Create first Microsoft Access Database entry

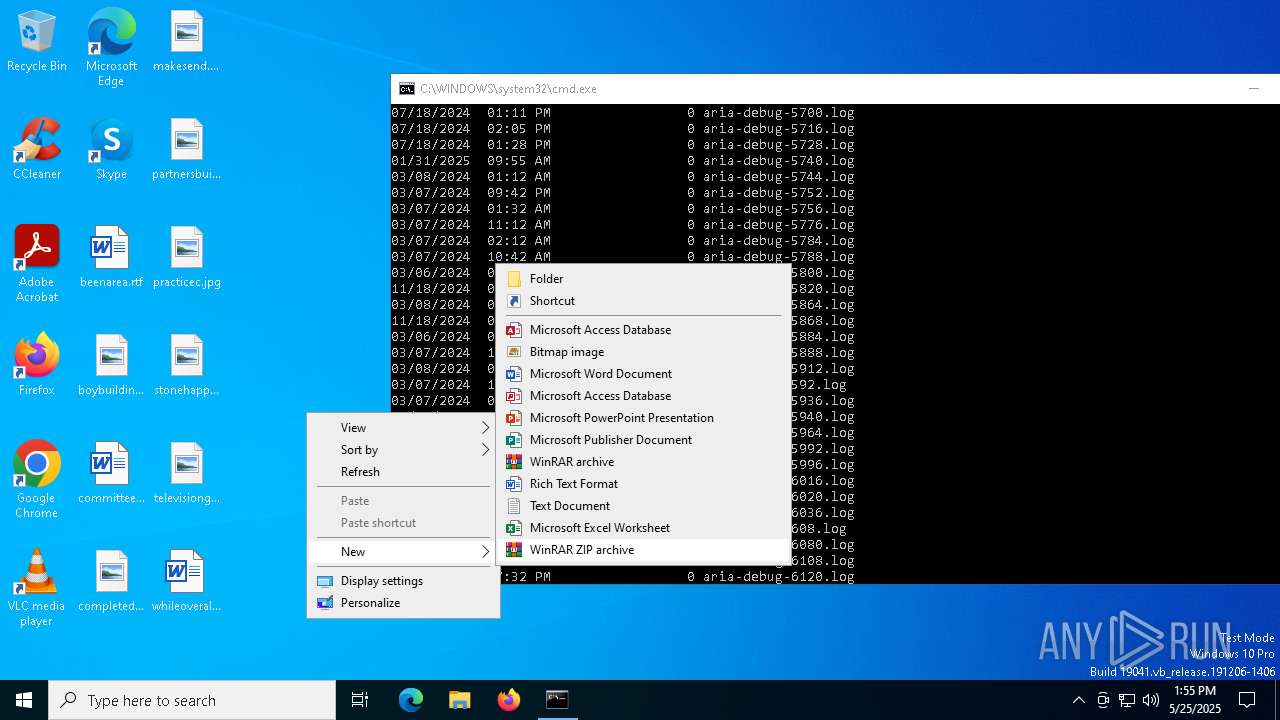pyautogui.click(x=644, y=330)
